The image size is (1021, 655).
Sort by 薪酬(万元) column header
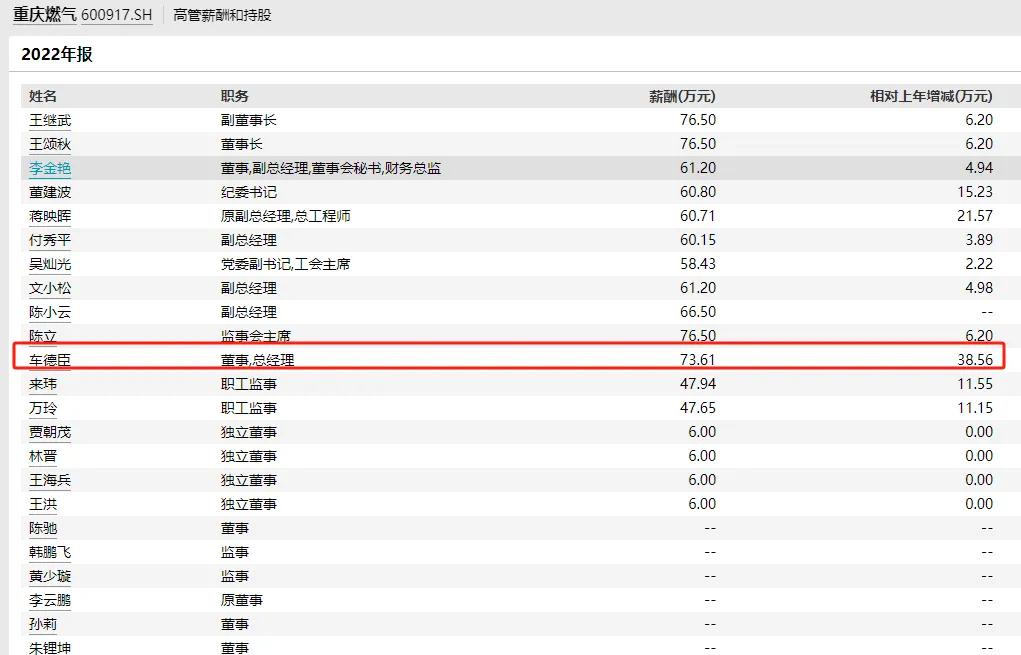point(682,96)
